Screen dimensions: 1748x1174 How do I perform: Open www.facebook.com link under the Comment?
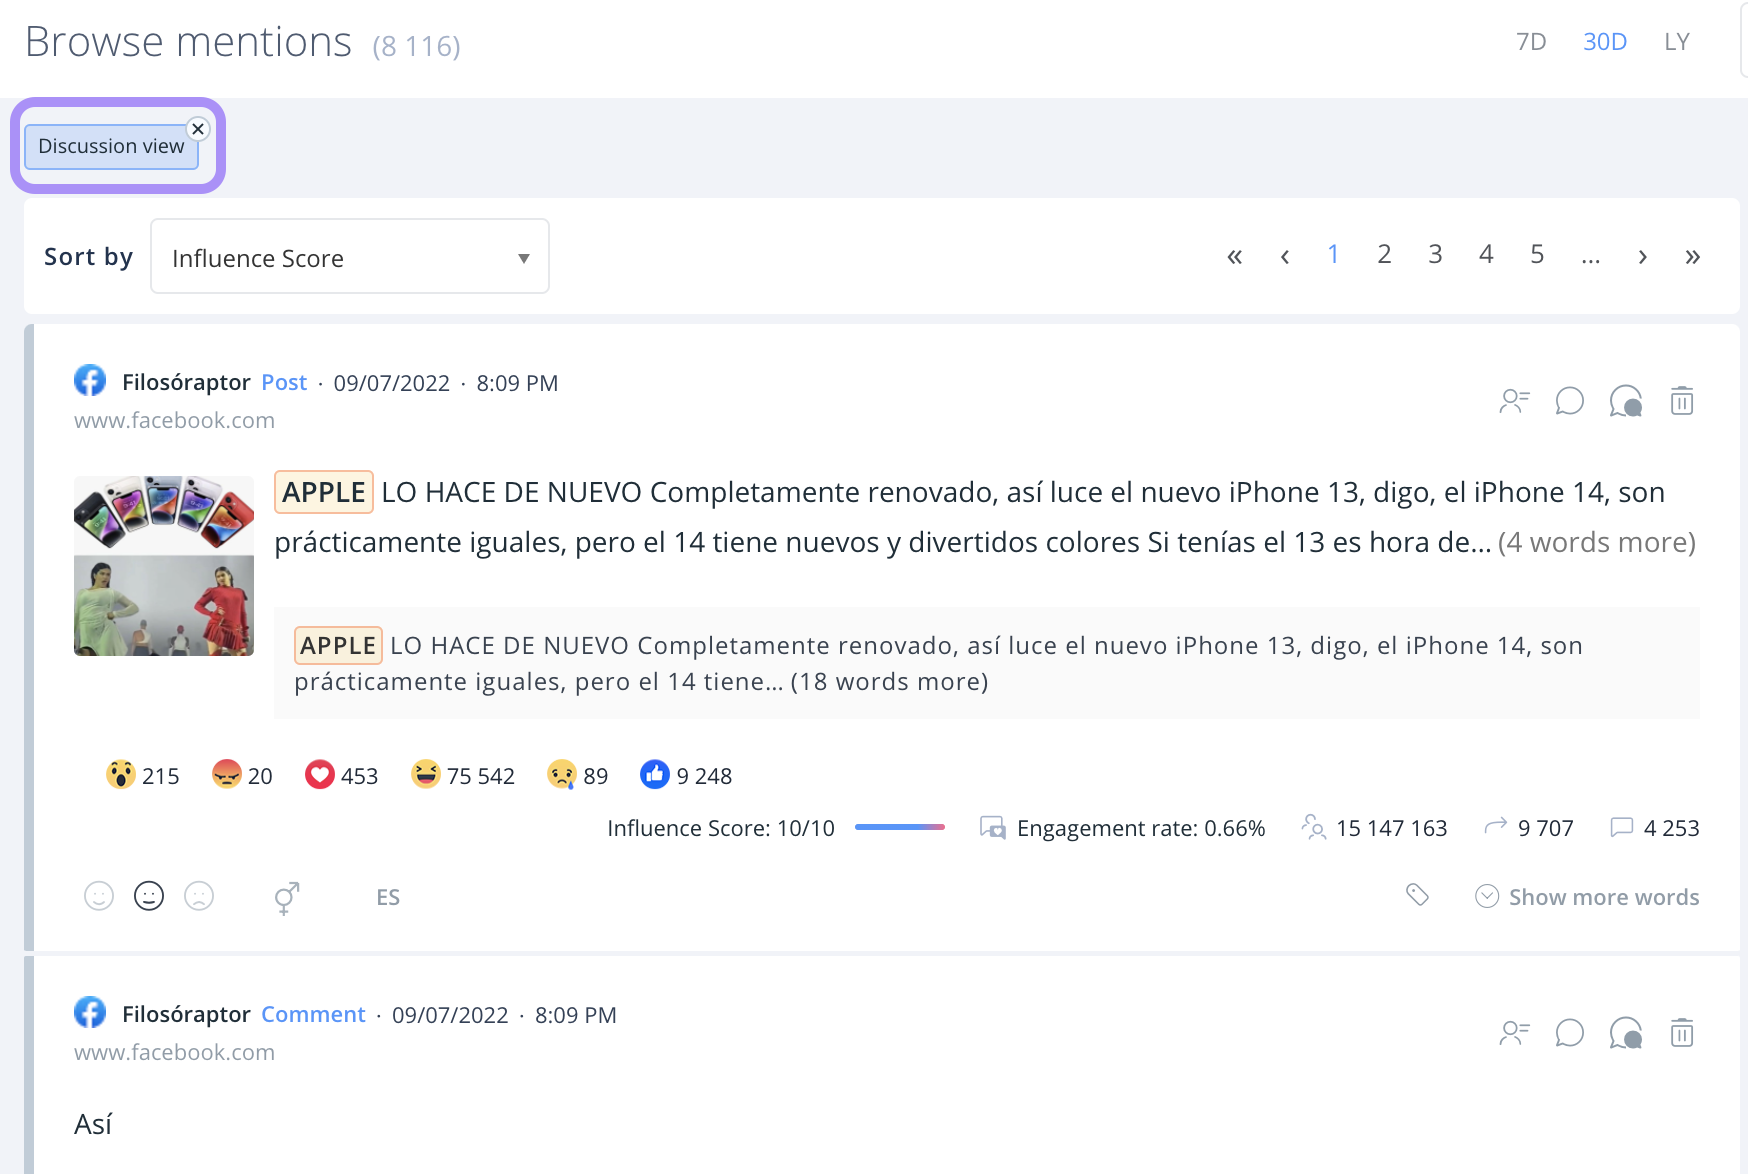coord(174,1053)
